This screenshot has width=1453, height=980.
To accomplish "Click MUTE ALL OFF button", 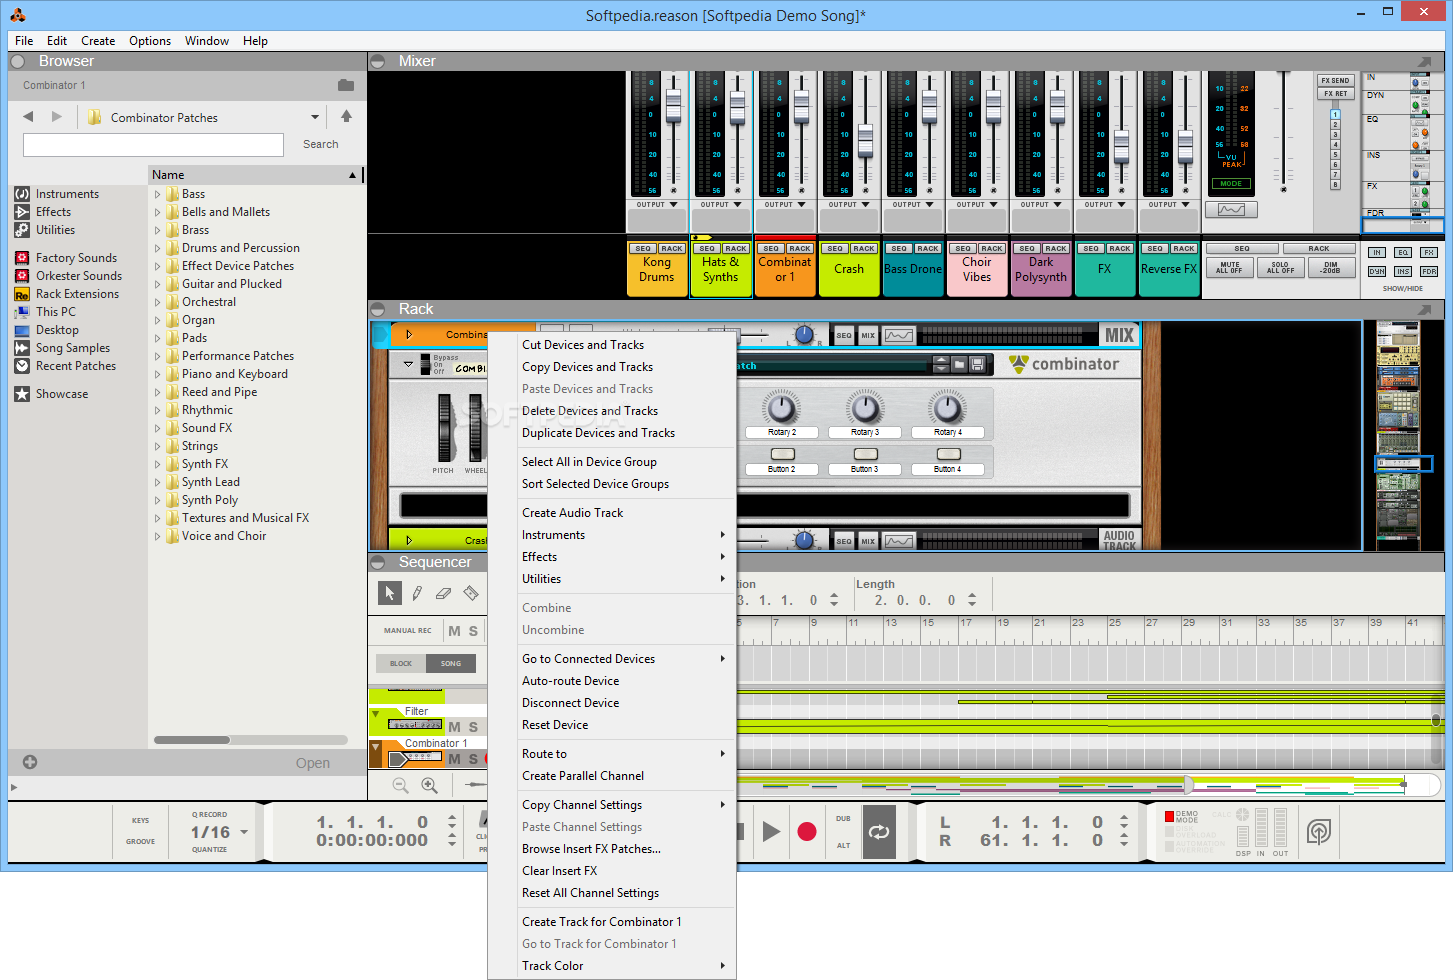I will click(1230, 268).
